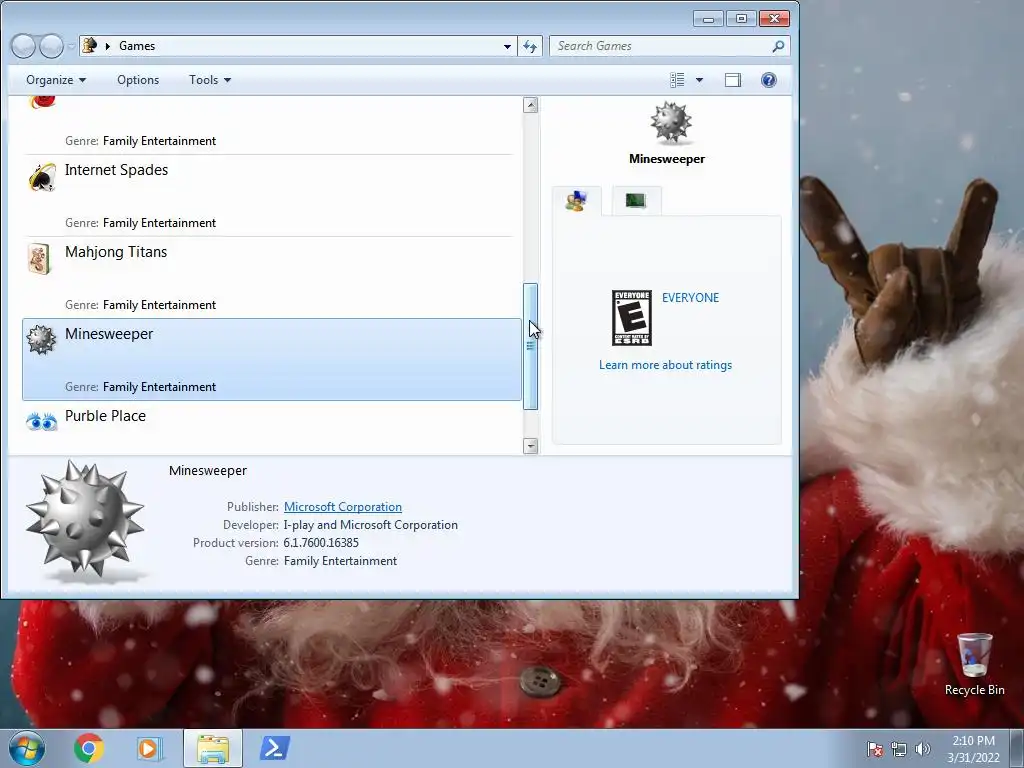Click I-play and Microsoft Corporation developer text
This screenshot has height=768, width=1024.
coord(370,525)
